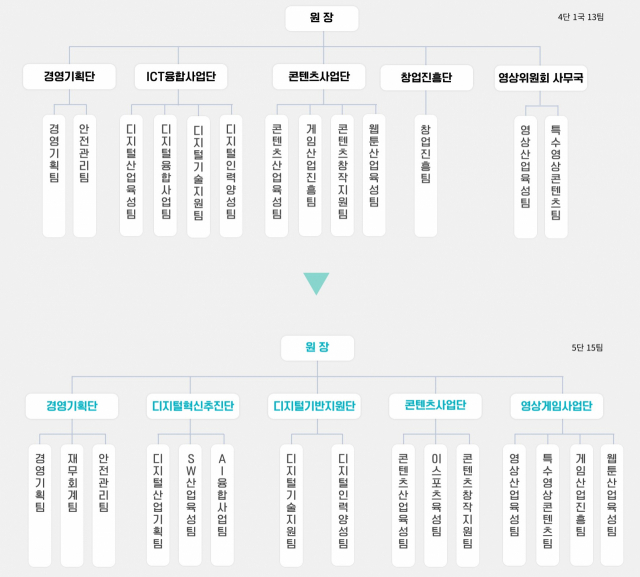This screenshot has width=640, height=577.
Task: Select the ICT융합사업단 box
Action: 181,77
